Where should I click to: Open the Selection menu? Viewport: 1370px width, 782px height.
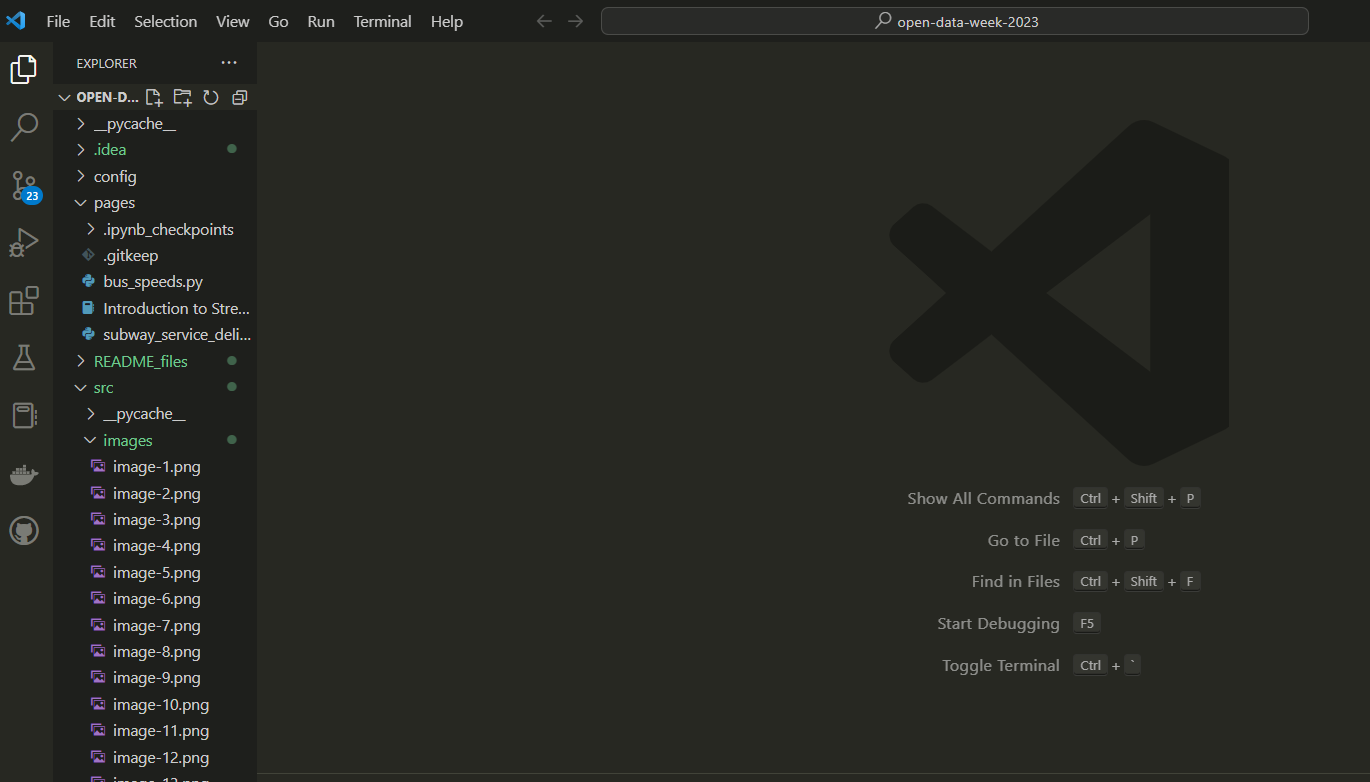166,21
